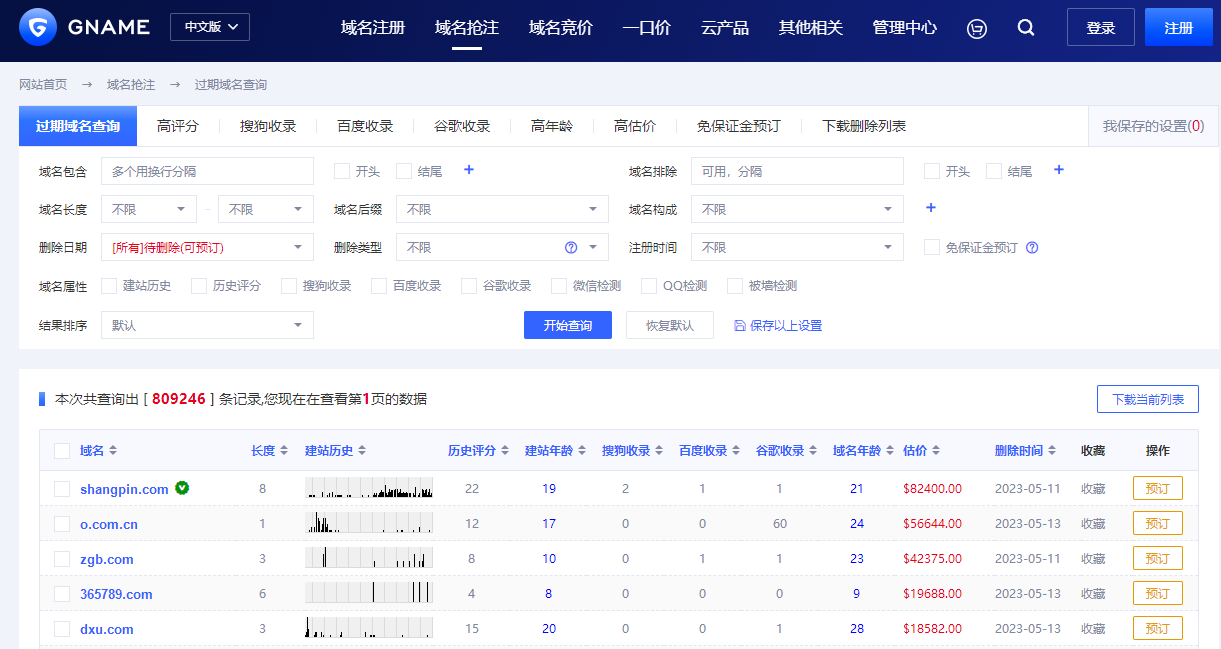Screen dimensions: 1221x649
Task: Open the 结果排序 dropdown showing 默认
Action: (207, 325)
